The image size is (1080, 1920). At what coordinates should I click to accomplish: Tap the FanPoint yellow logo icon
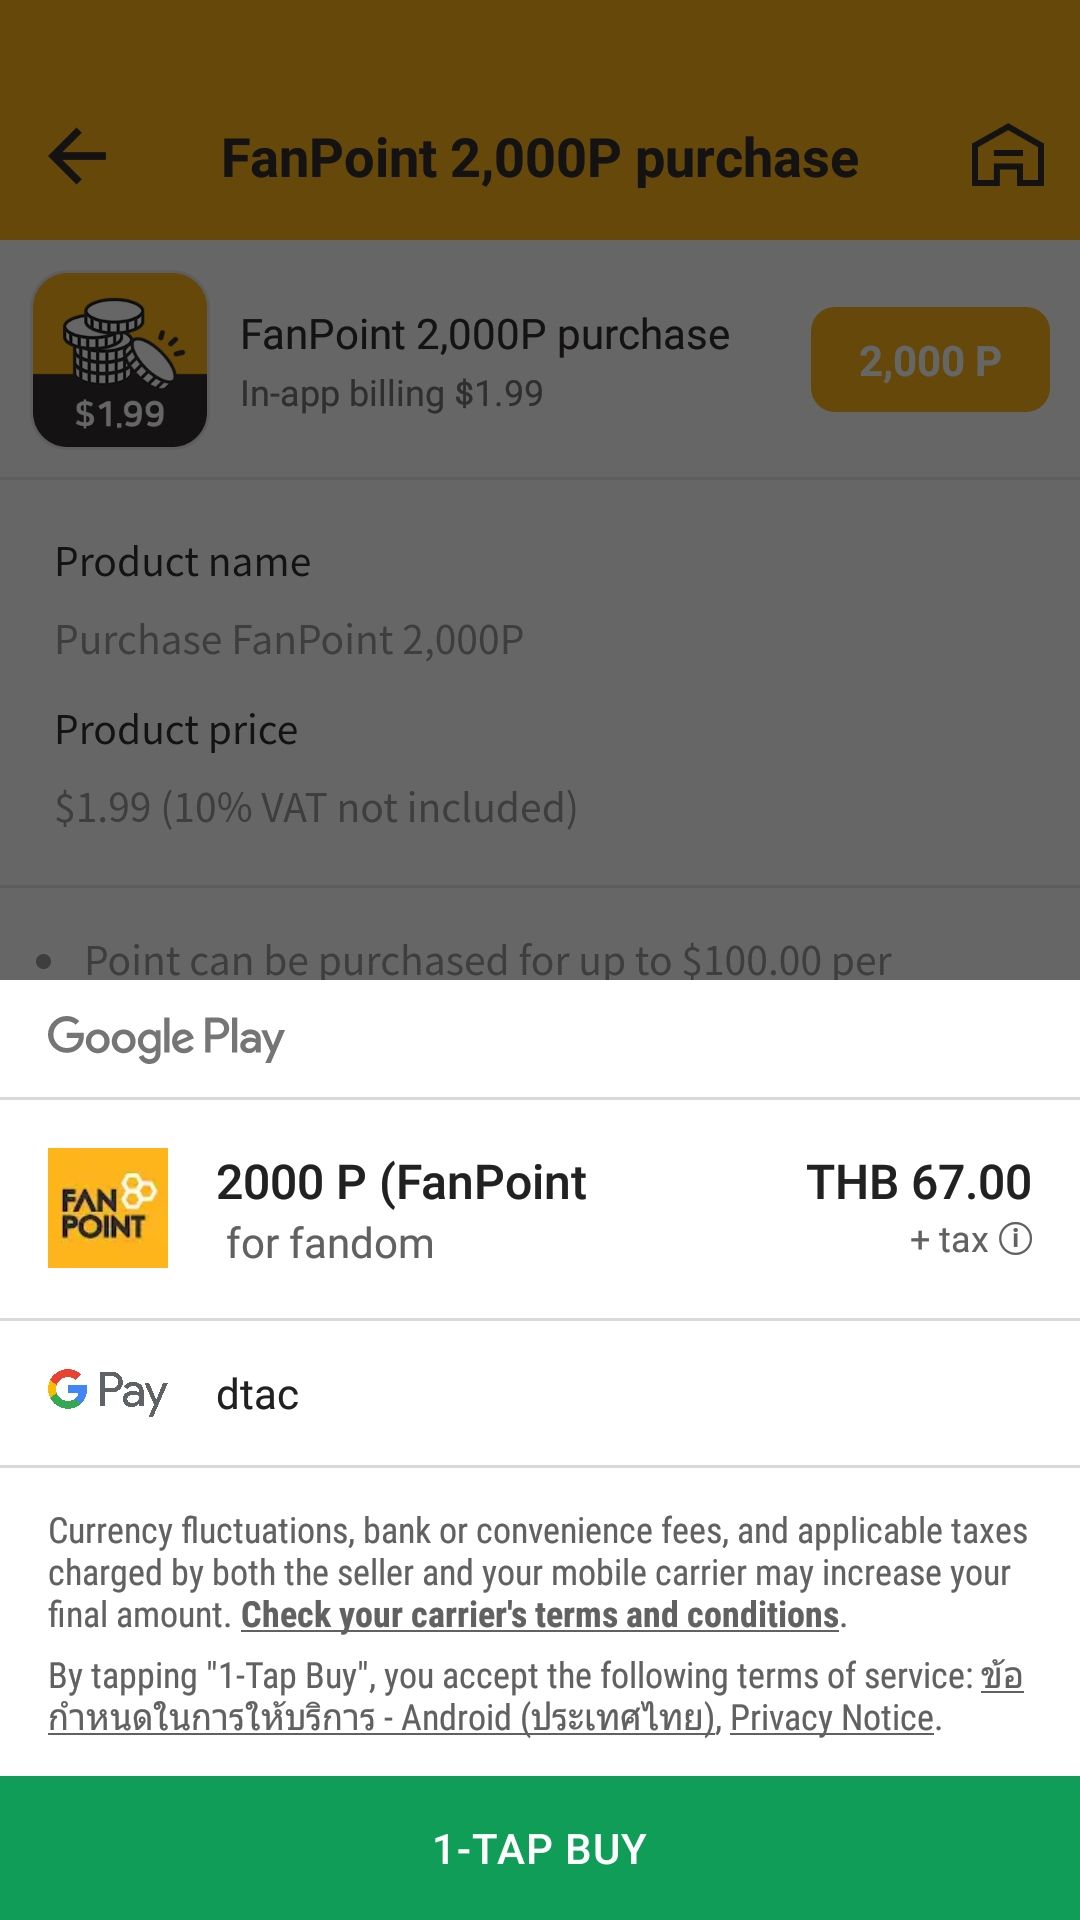[108, 1208]
